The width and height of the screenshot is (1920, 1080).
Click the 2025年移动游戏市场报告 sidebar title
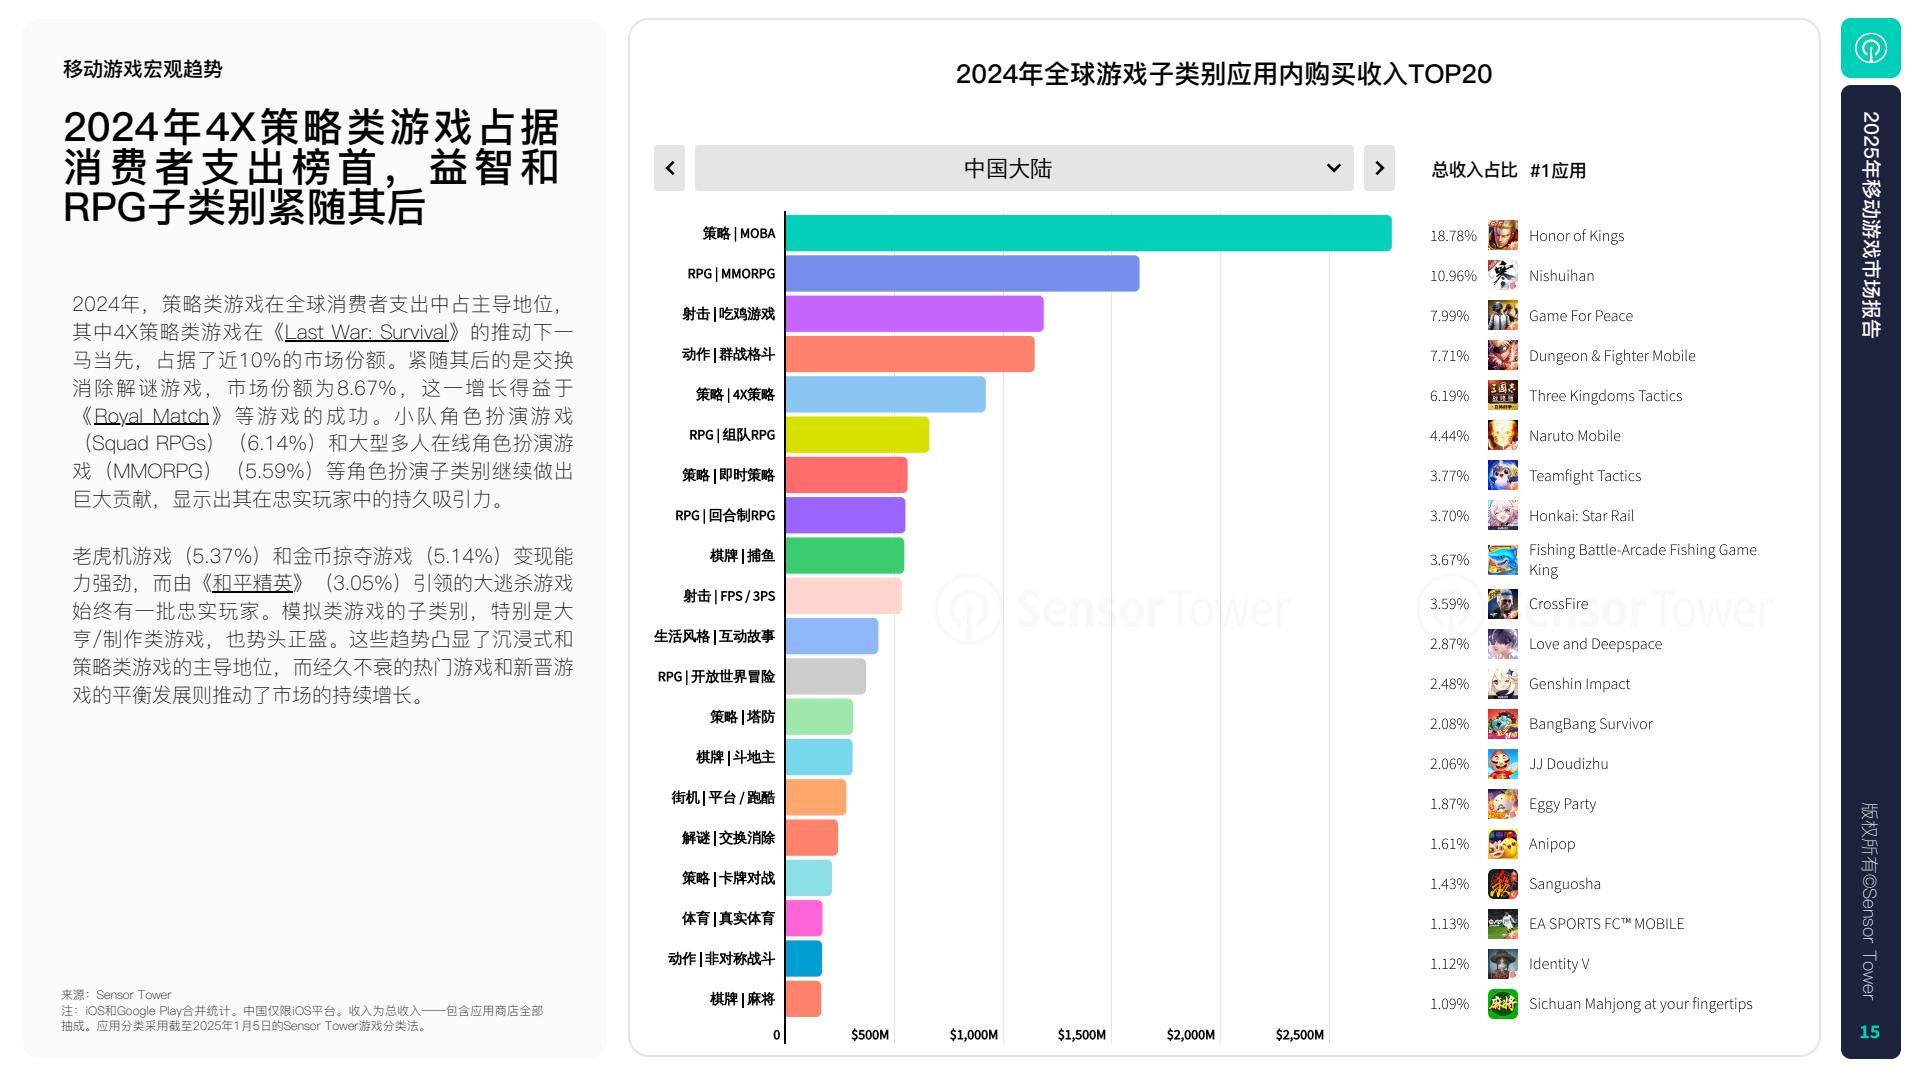tap(1870, 224)
